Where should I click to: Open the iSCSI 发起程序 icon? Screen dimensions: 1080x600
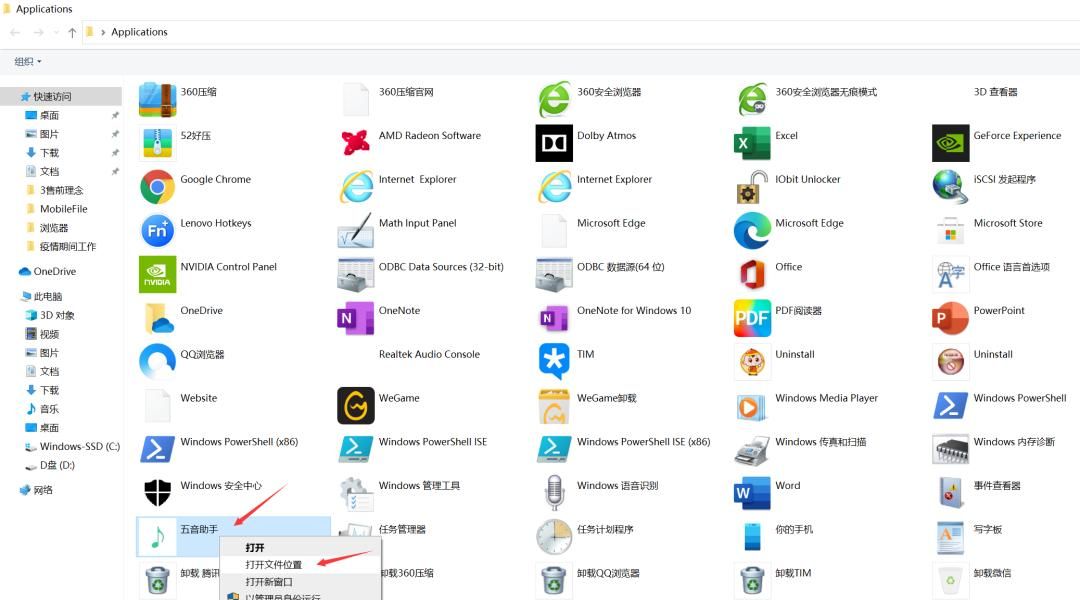[951, 187]
